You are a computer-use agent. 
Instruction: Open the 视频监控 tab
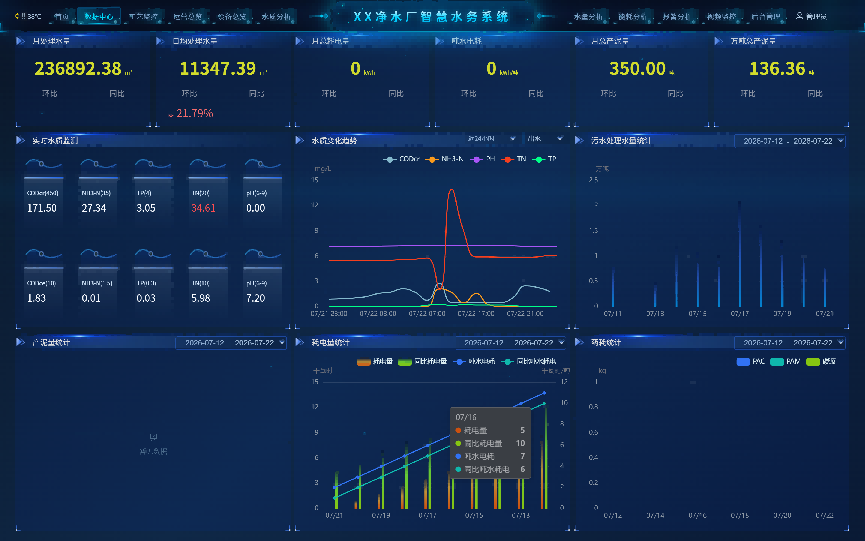point(721,17)
